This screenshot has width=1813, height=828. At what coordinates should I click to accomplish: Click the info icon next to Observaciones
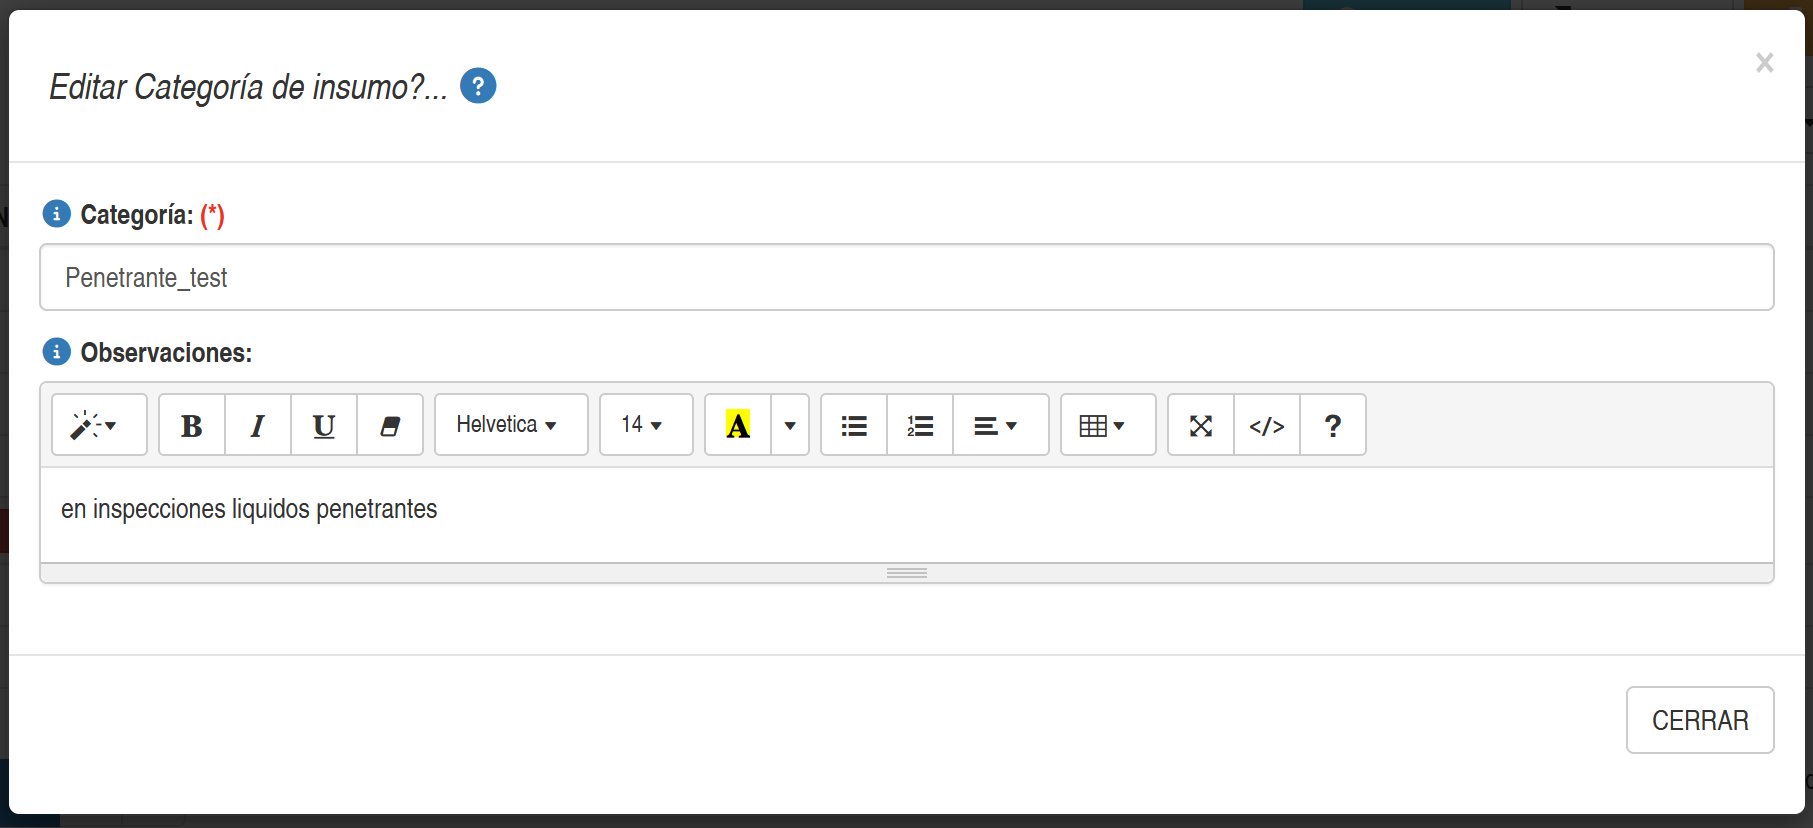click(57, 352)
